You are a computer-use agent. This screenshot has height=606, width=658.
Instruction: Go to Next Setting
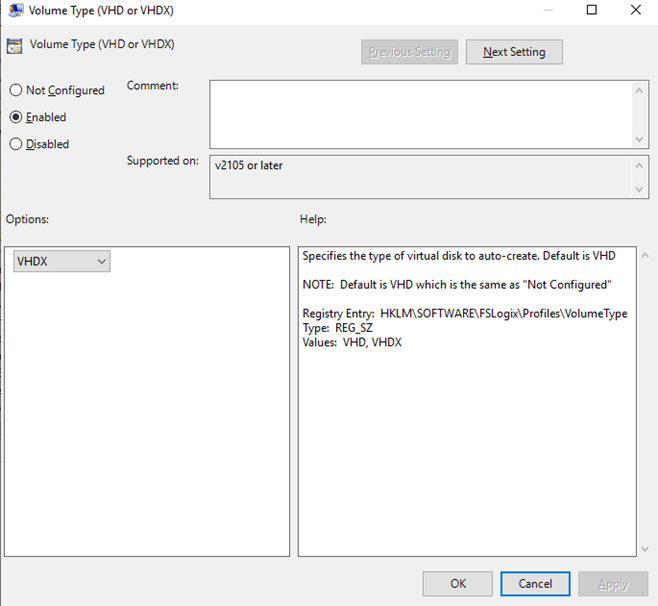(514, 52)
